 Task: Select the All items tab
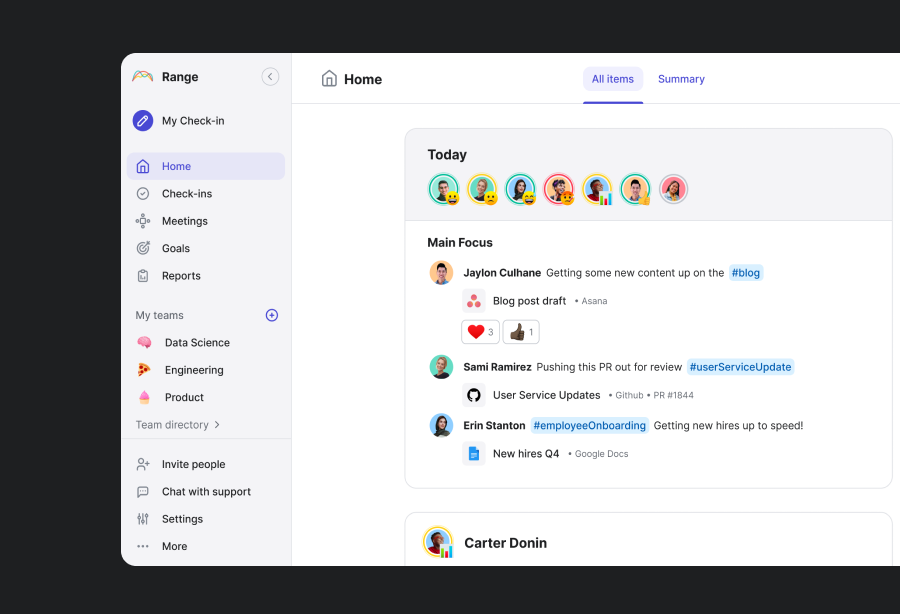coord(612,79)
